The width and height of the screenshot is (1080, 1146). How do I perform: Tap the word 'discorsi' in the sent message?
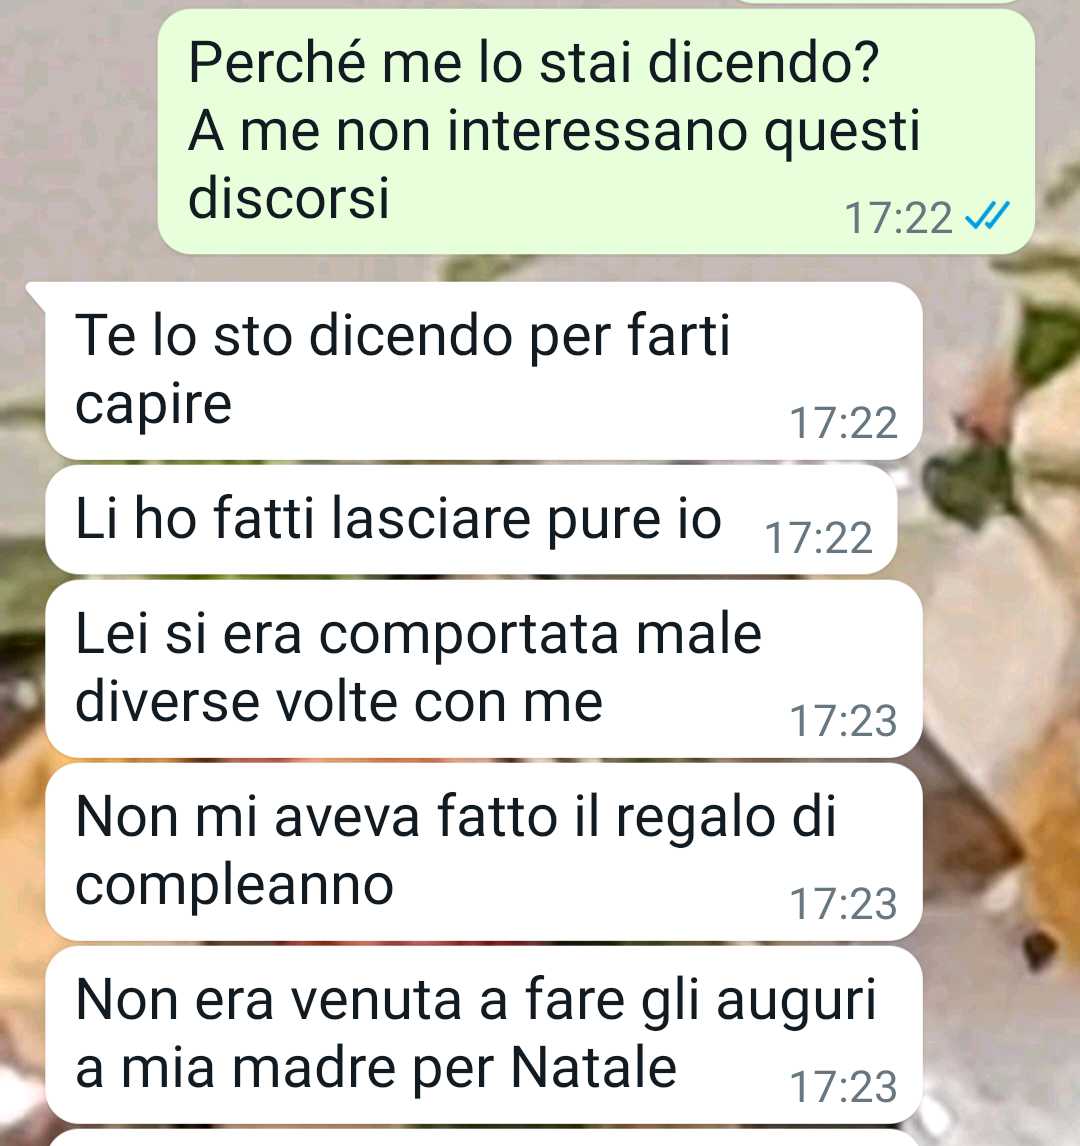point(289,197)
